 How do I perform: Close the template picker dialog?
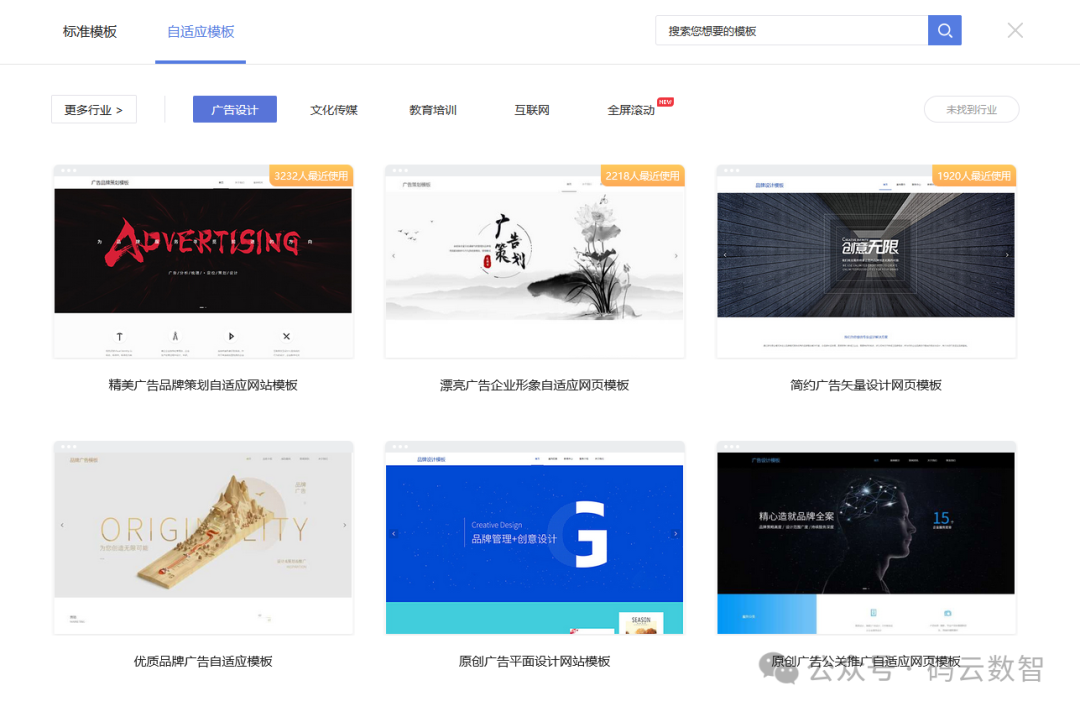pos(1015,30)
